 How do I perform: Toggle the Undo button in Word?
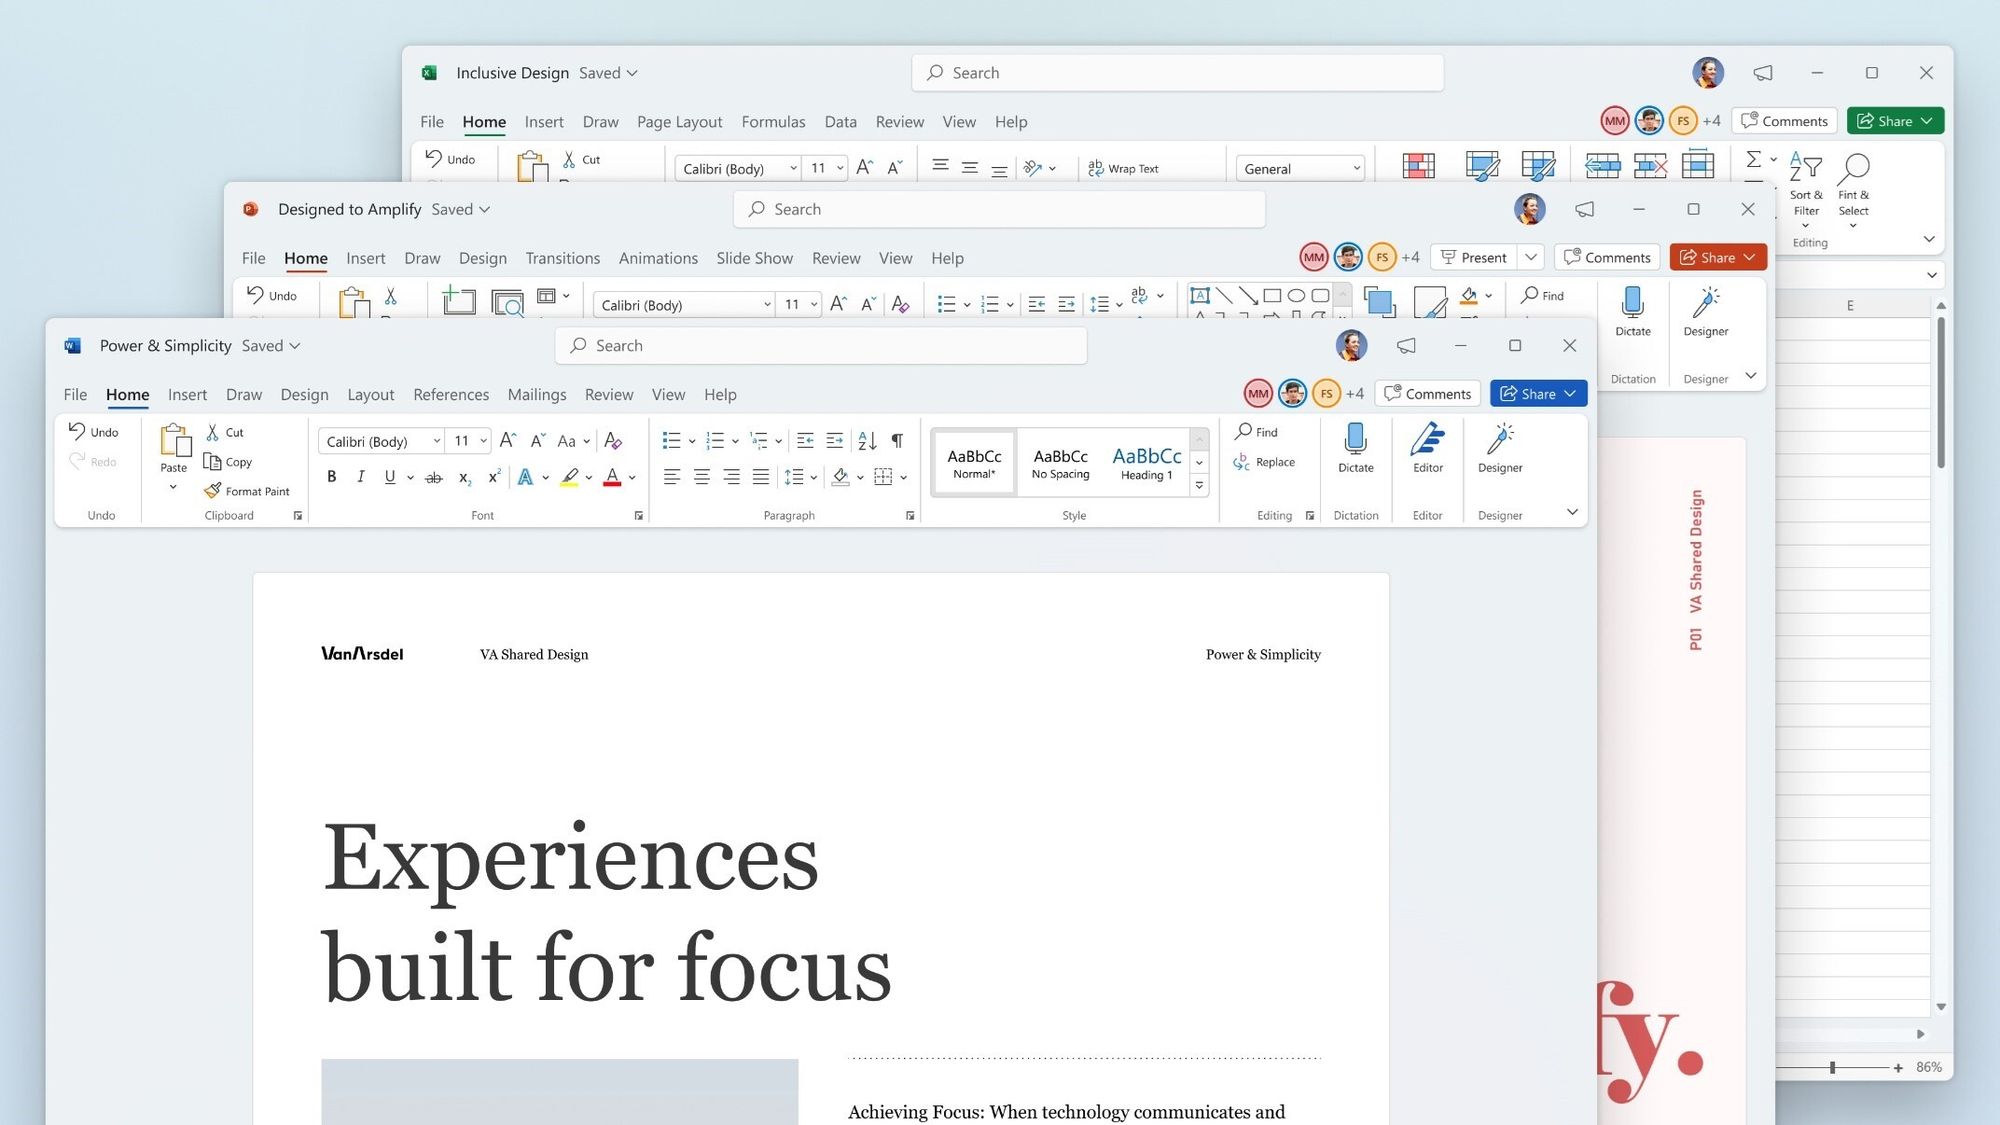(x=93, y=433)
